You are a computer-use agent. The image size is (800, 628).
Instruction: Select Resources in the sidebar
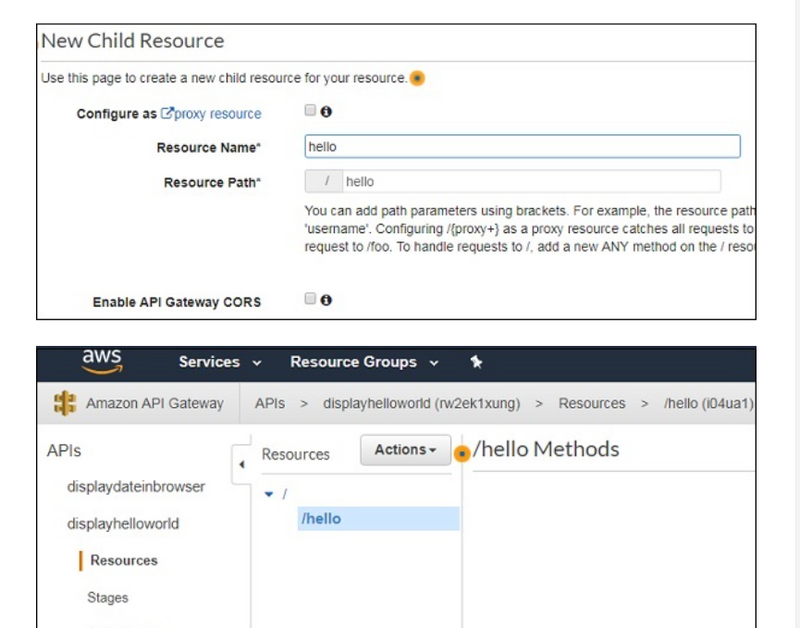pos(123,560)
